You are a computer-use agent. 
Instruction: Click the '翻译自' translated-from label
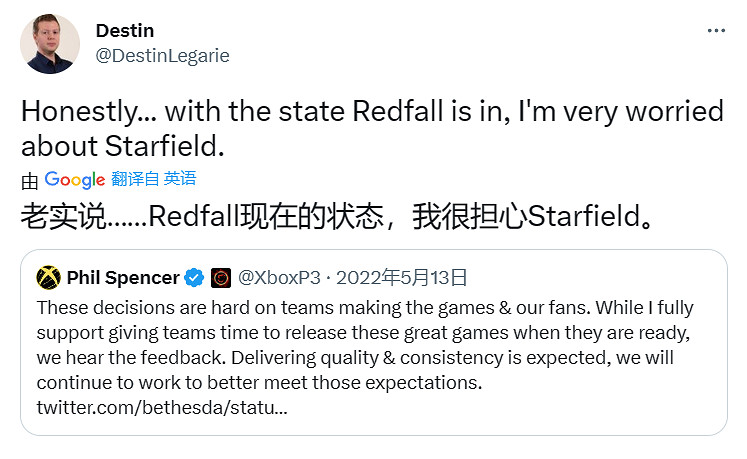tap(135, 180)
